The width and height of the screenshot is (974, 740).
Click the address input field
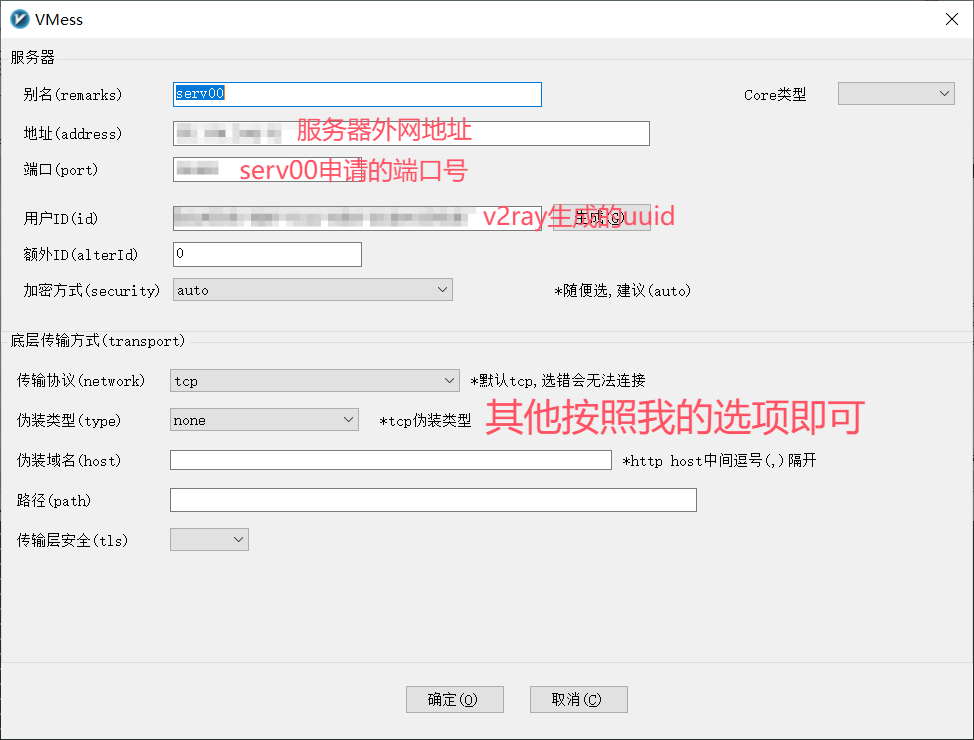tap(411, 134)
